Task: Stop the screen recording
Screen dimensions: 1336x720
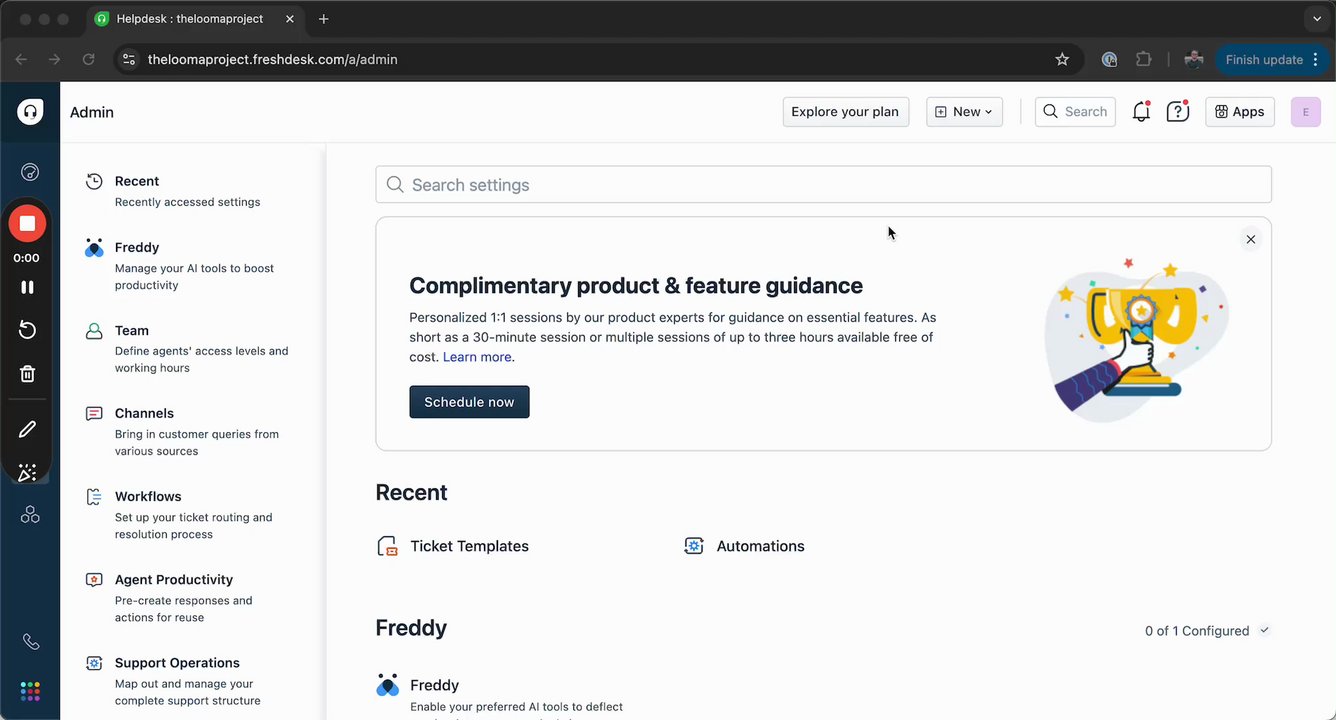Action: coord(28,224)
